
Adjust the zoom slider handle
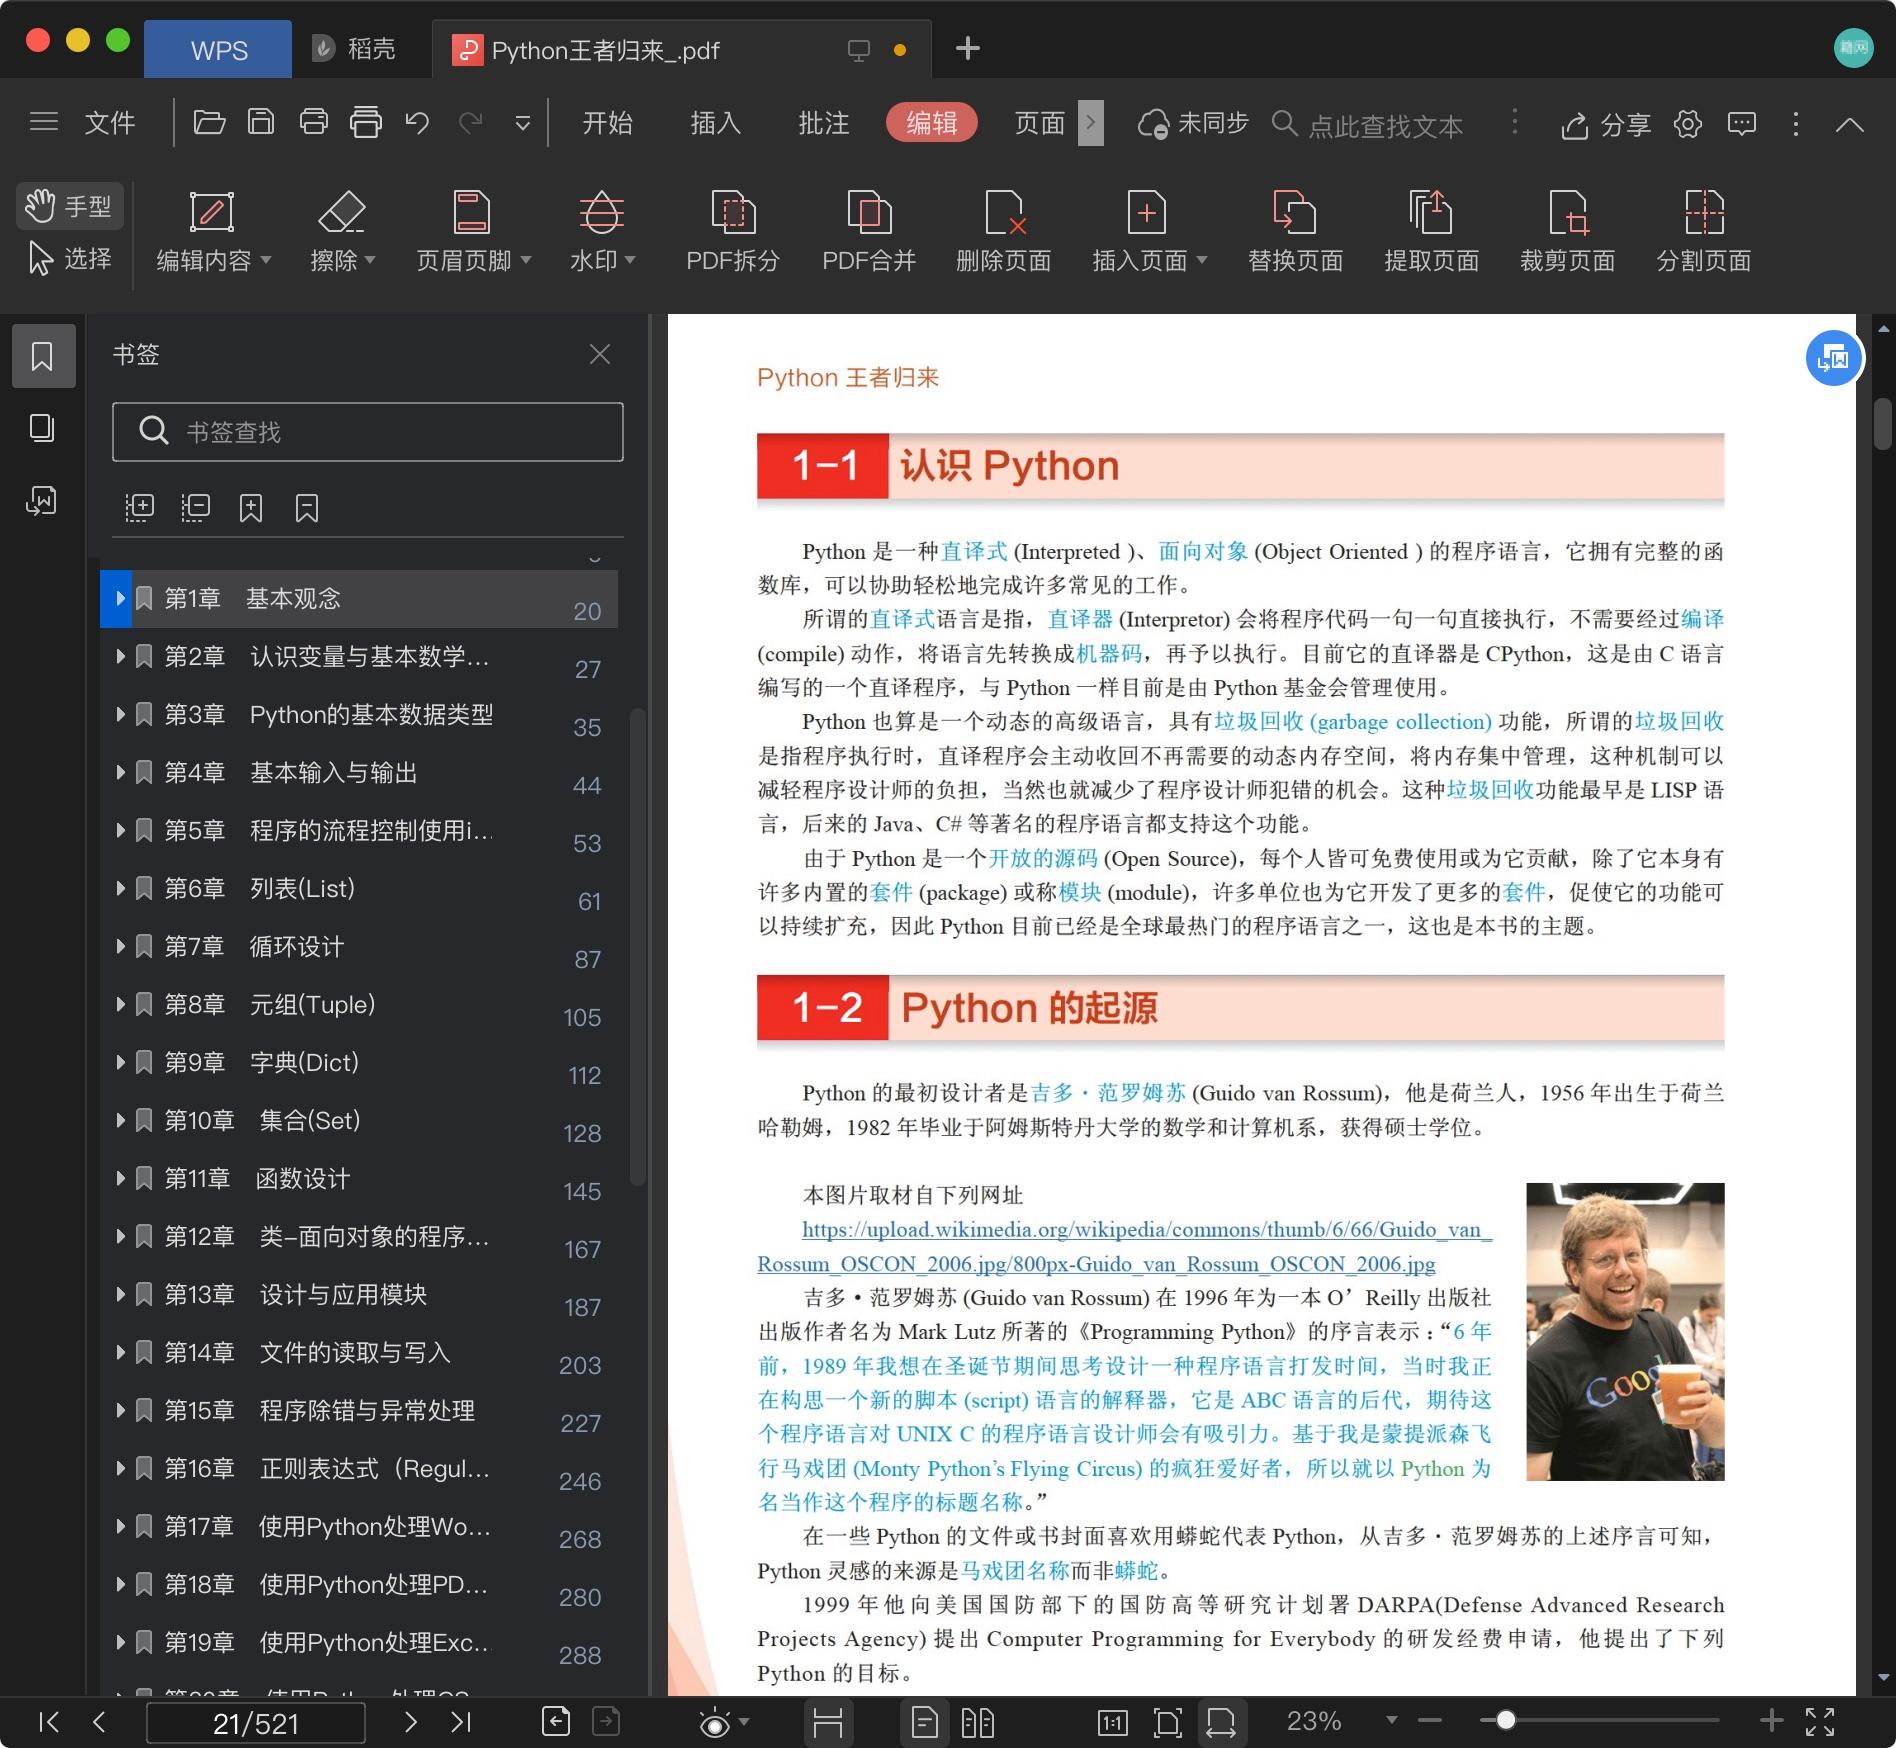(1505, 1720)
